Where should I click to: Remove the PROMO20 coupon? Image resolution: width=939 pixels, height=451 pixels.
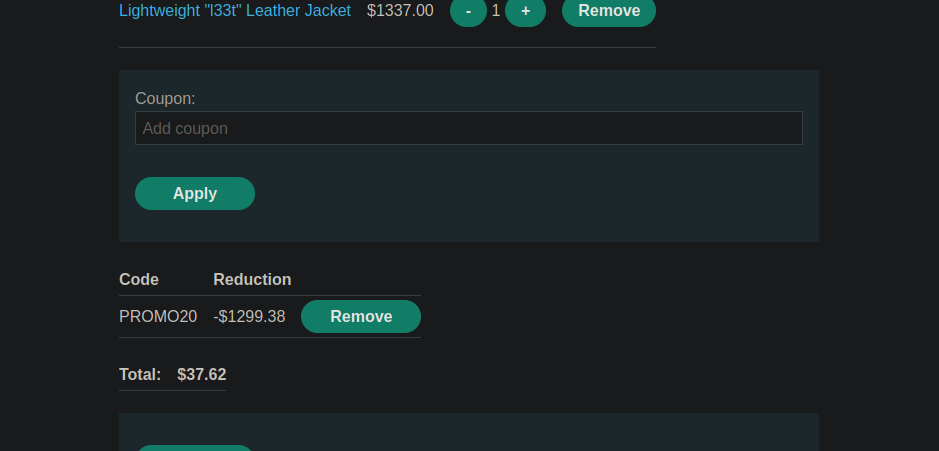click(x=360, y=316)
